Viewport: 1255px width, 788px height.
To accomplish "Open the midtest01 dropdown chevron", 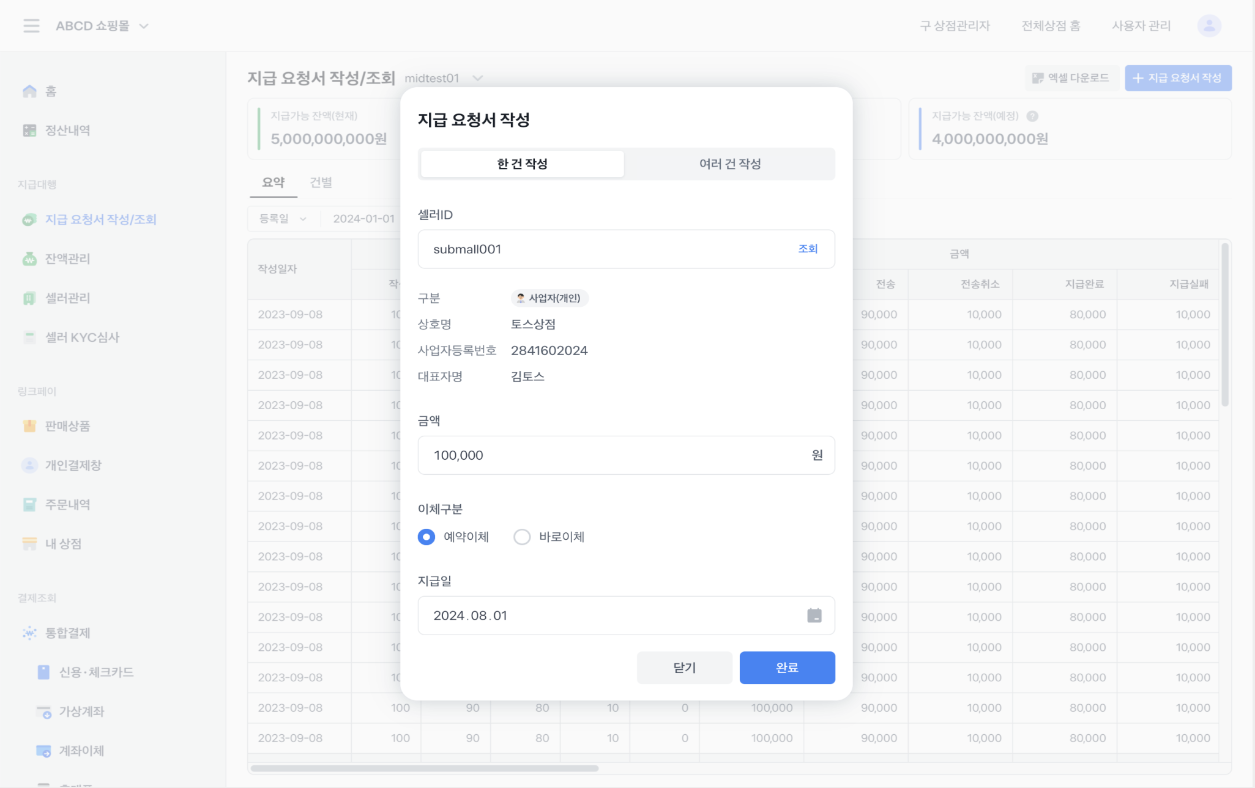I will (478, 78).
